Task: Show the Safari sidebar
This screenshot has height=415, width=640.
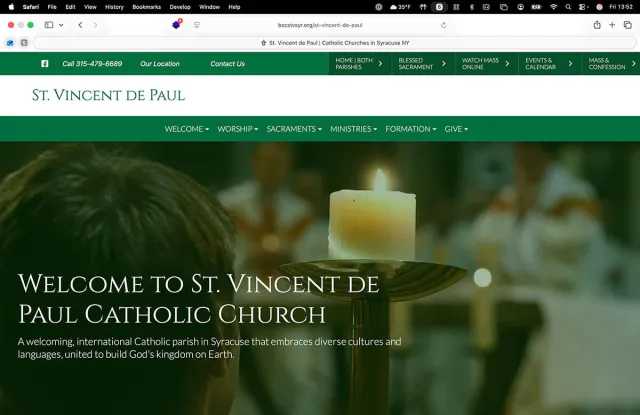Action: point(49,25)
